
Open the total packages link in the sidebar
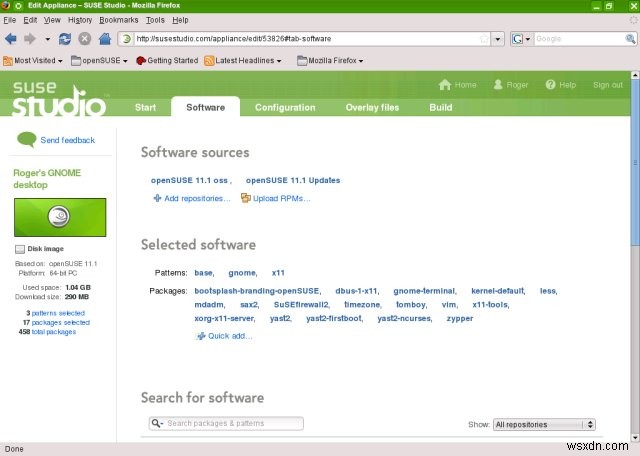(53, 332)
